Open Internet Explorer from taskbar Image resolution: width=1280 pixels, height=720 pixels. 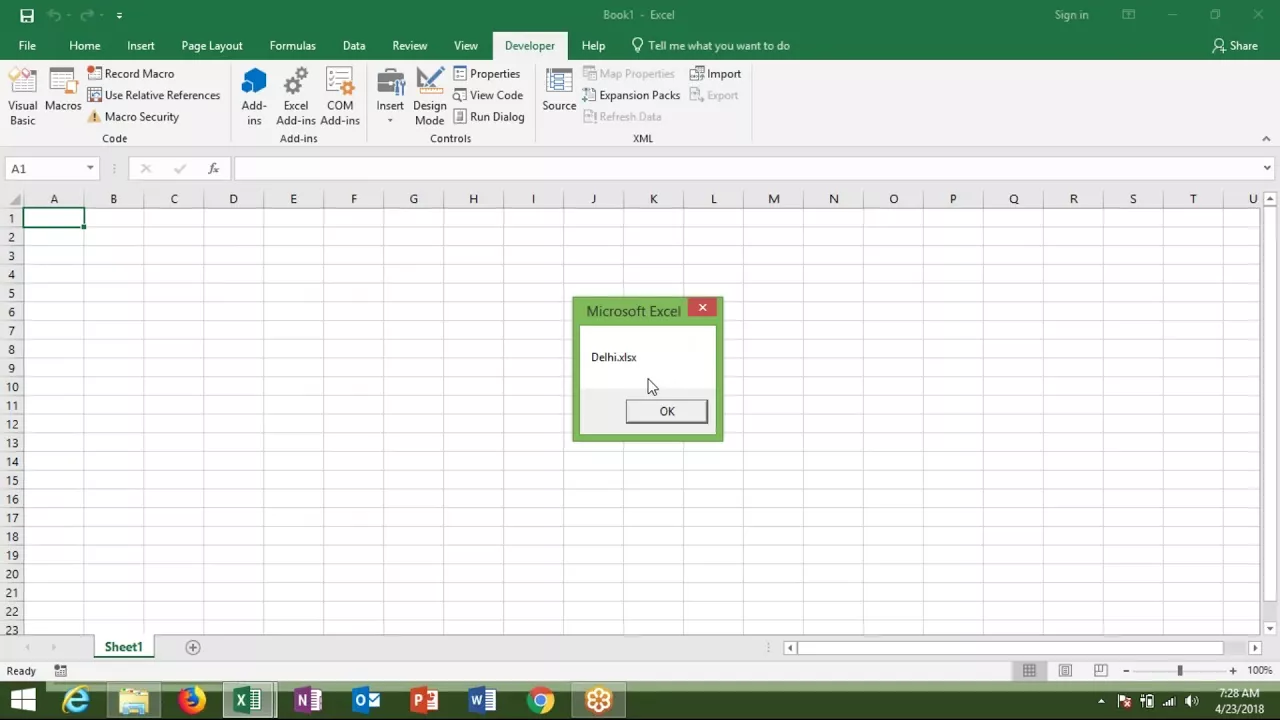click(x=76, y=700)
